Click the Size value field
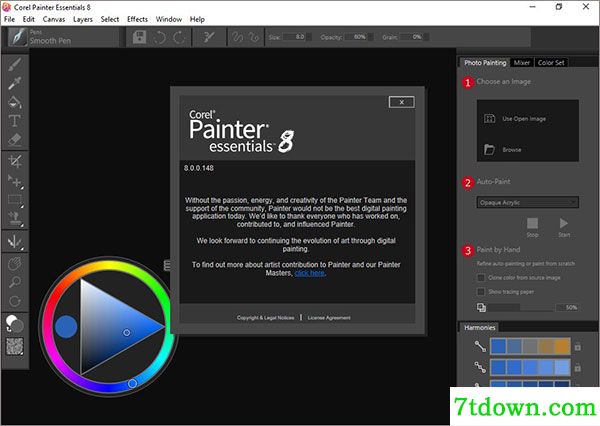The image size is (600, 426). point(295,37)
